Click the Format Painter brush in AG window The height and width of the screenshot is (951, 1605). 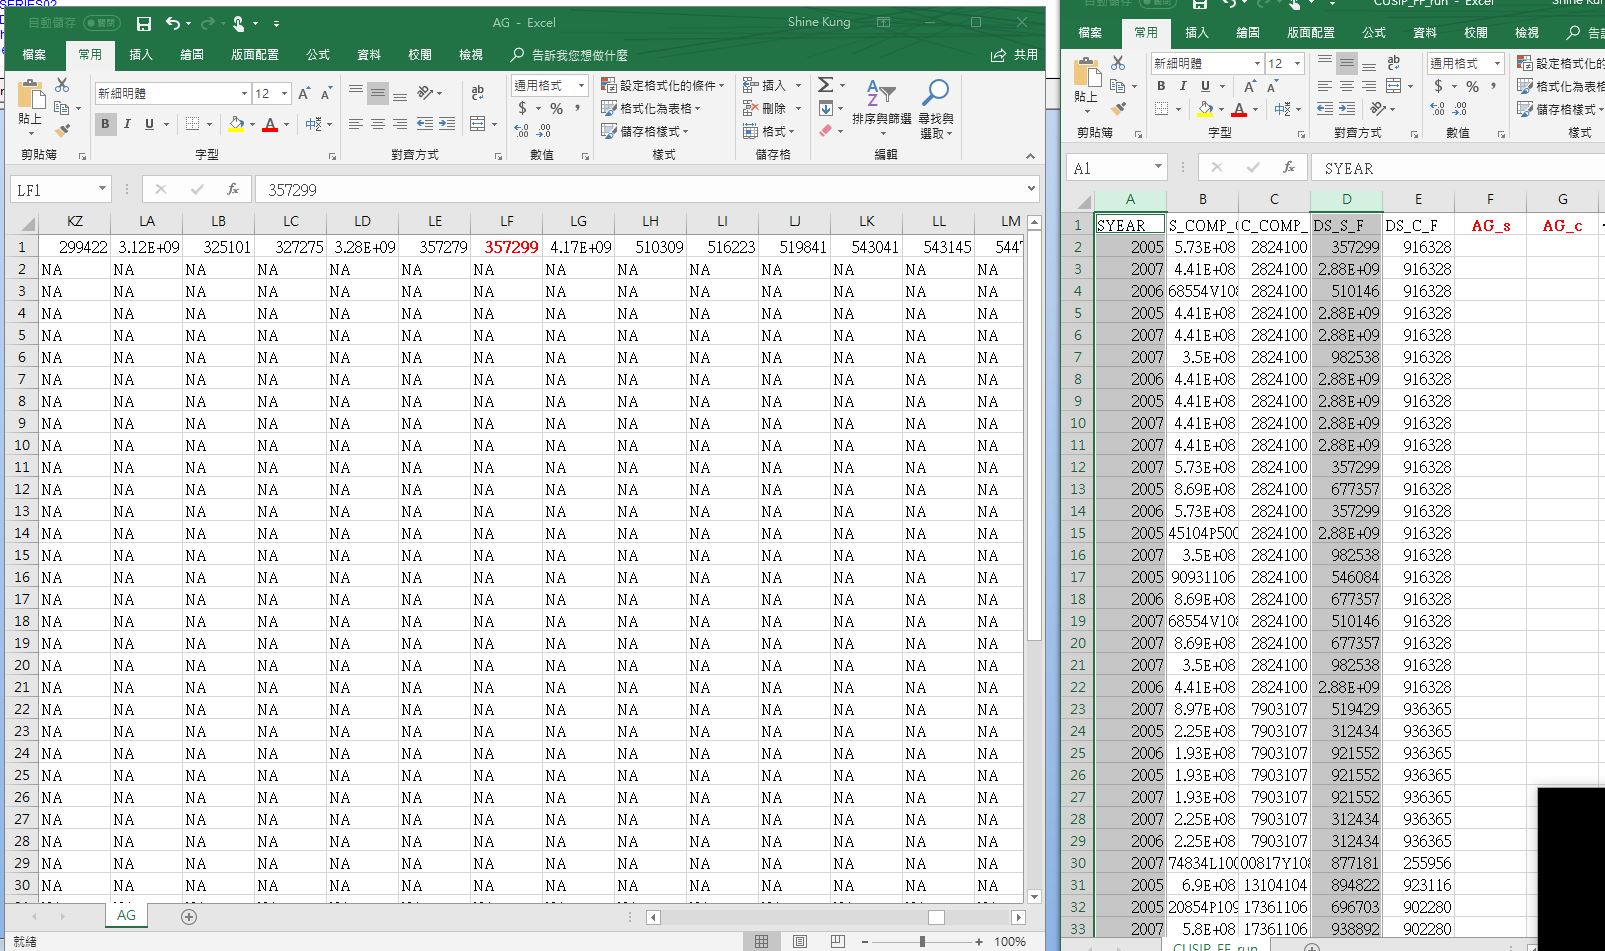(x=62, y=130)
